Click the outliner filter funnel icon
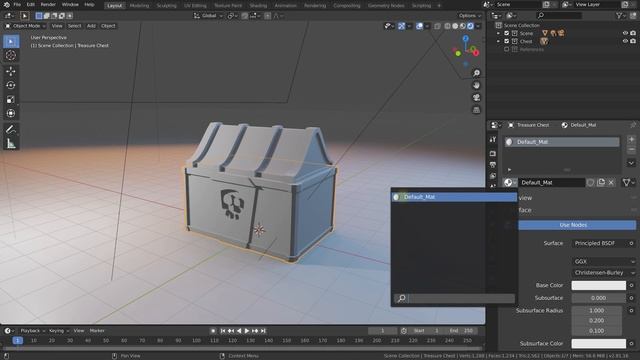The width and height of the screenshot is (640, 360). (620, 16)
